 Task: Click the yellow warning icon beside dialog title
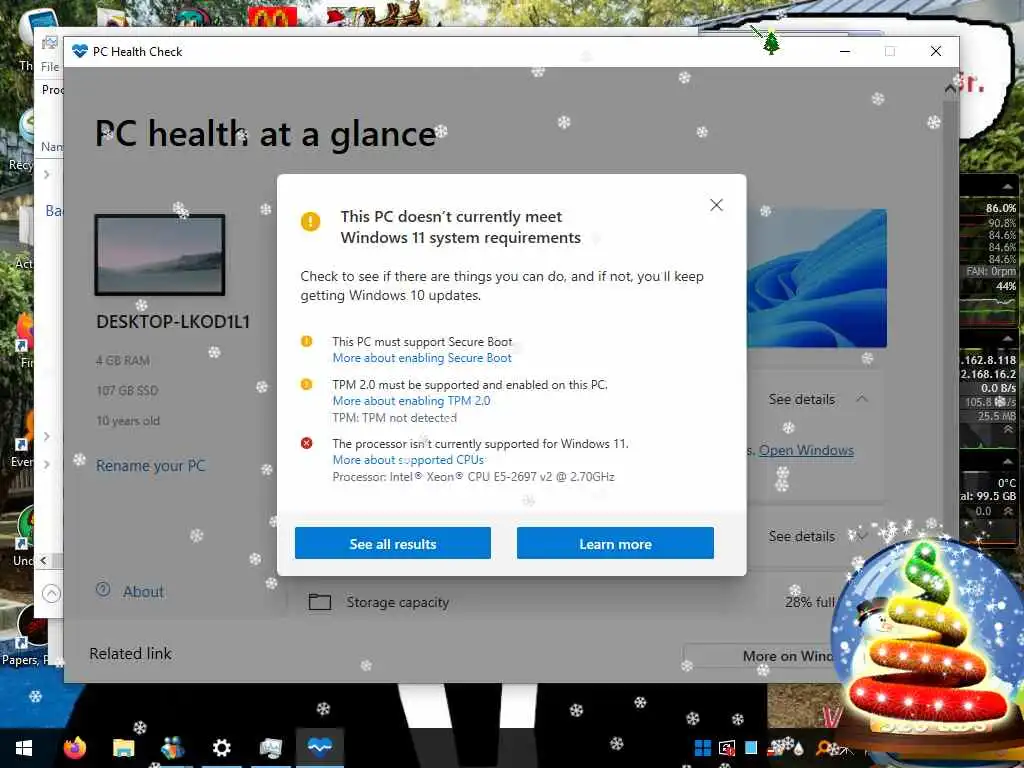[x=310, y=221]
